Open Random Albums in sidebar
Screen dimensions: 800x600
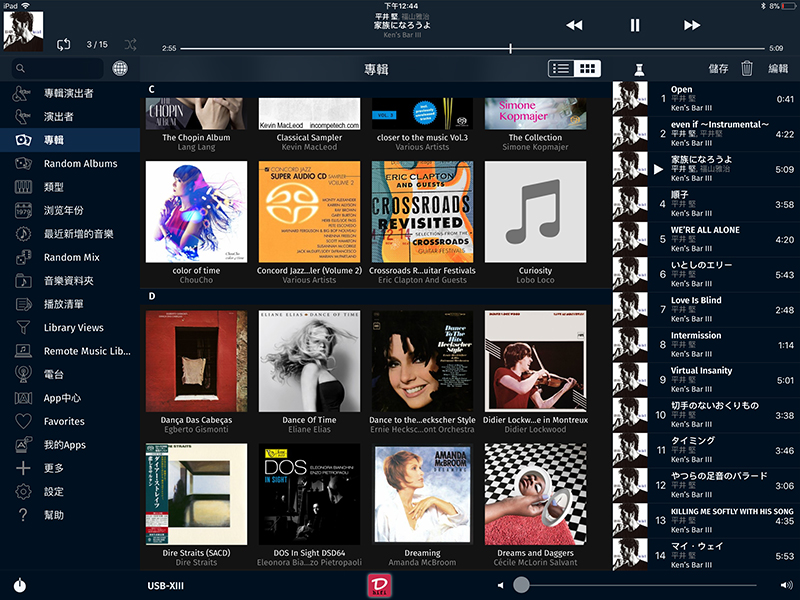point(80,164)
